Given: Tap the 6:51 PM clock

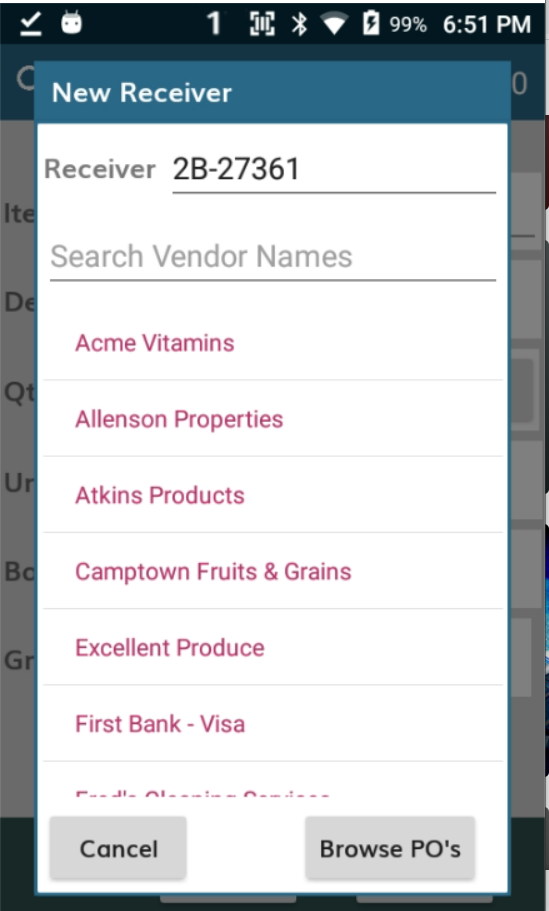Looking at the screenshot, I should point(487,24).
